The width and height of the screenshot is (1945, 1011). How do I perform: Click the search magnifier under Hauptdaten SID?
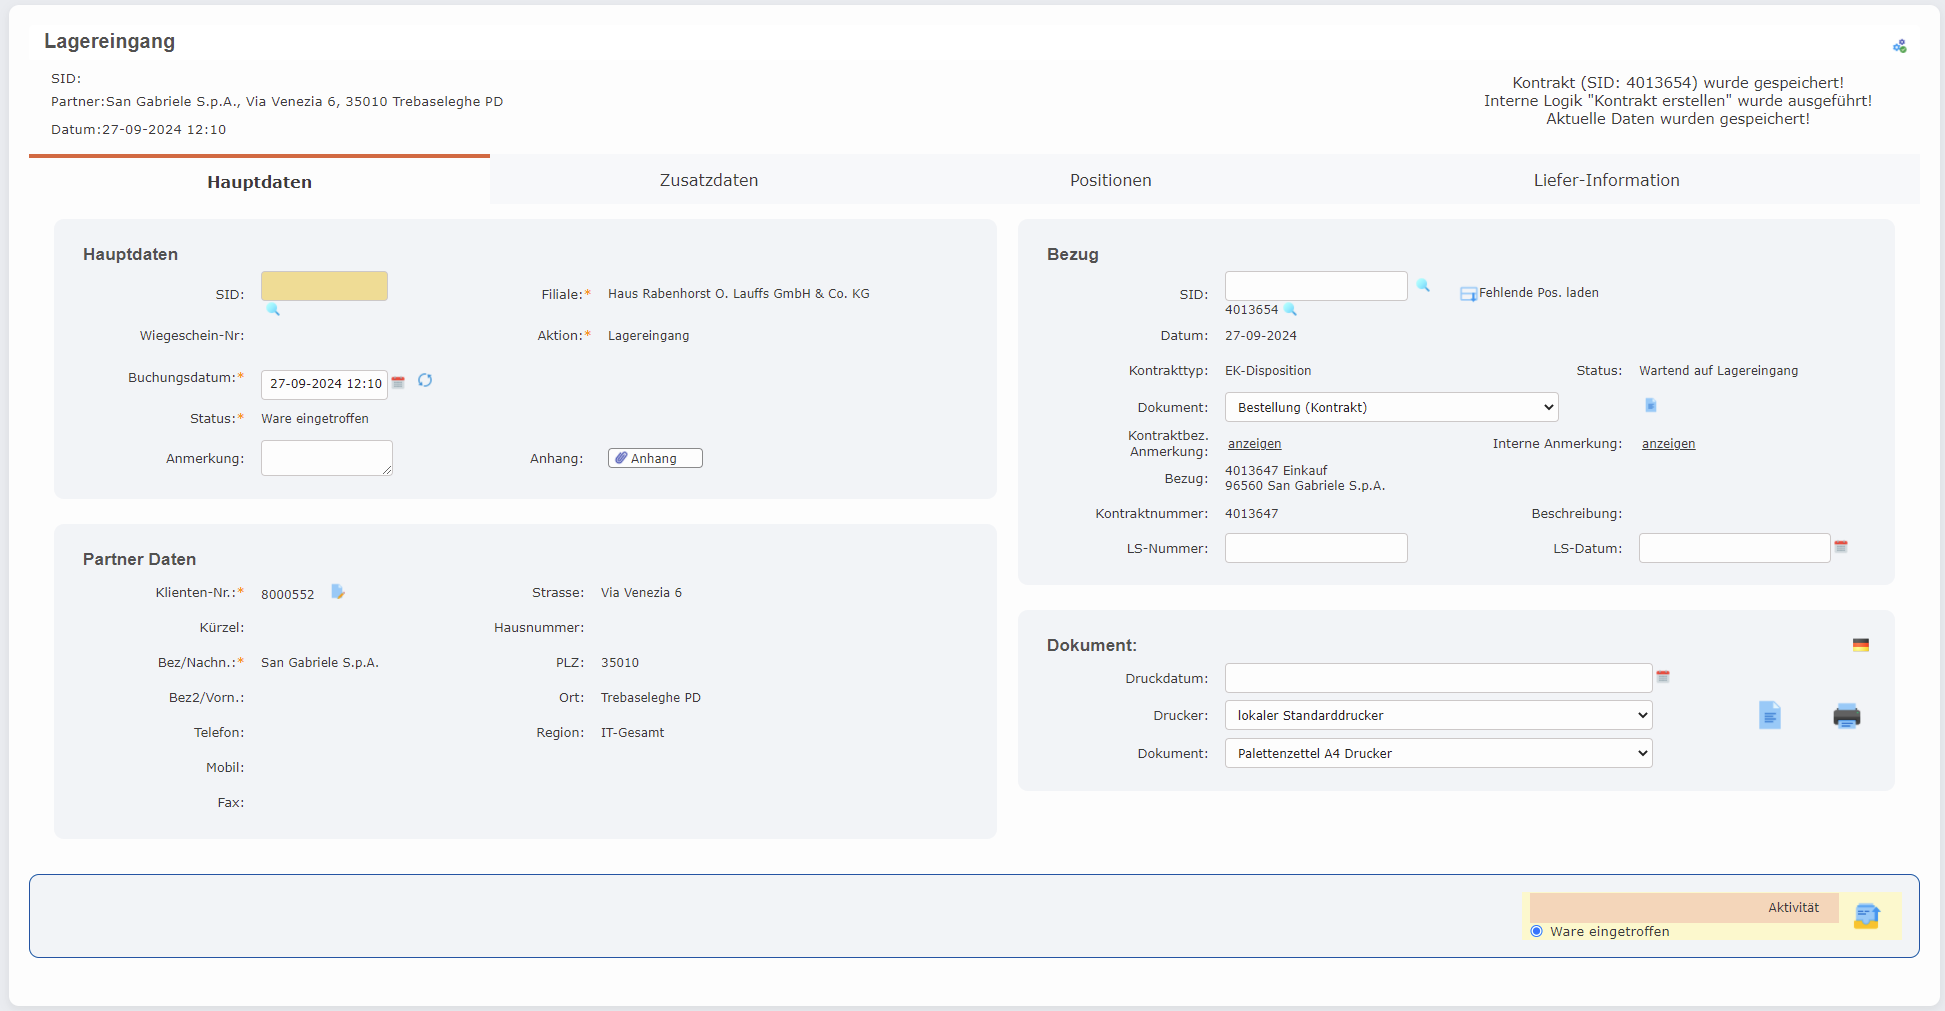(273, 310)
